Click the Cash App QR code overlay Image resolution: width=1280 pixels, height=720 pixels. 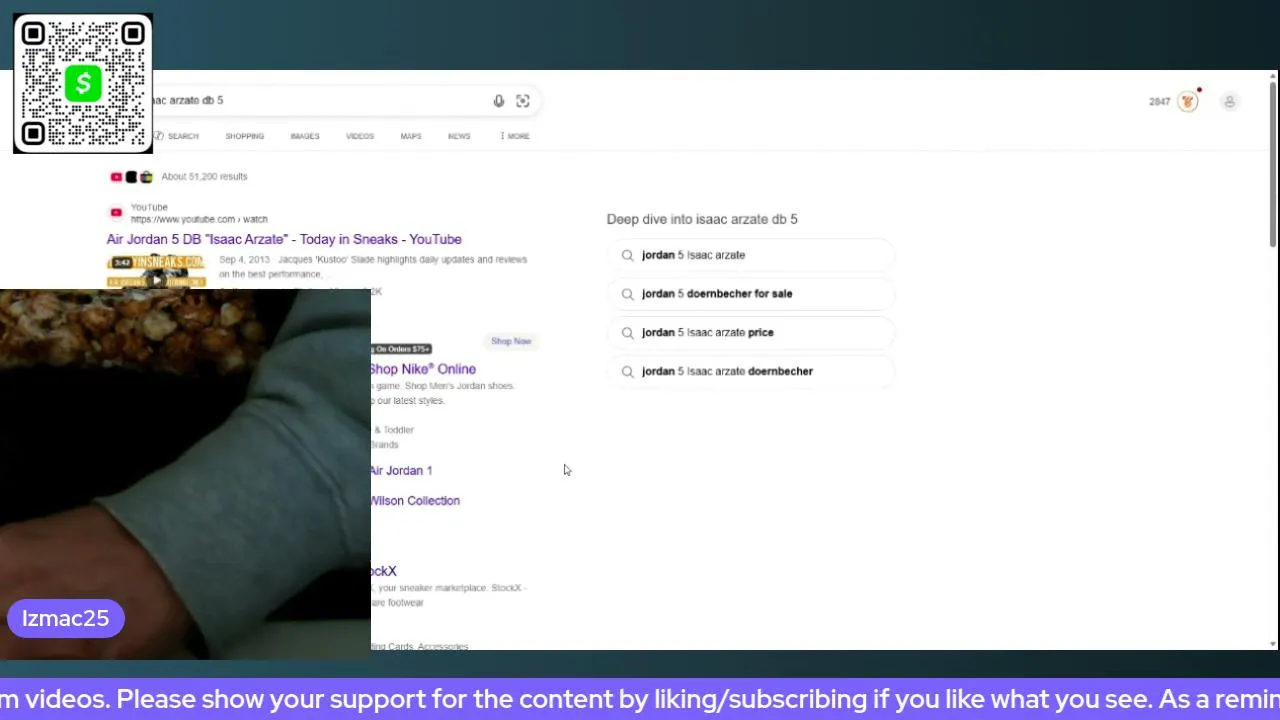tap(83, 84)
